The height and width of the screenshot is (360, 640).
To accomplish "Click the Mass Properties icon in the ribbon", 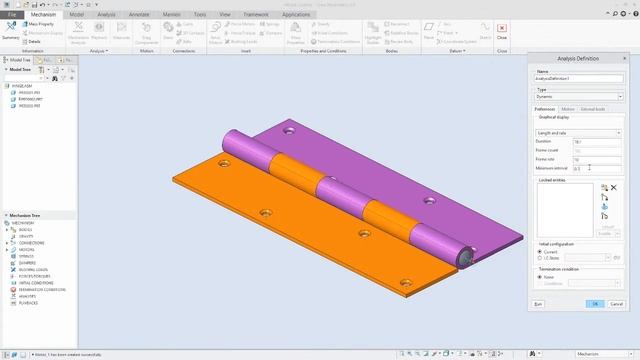I will (x=296, y=27).
